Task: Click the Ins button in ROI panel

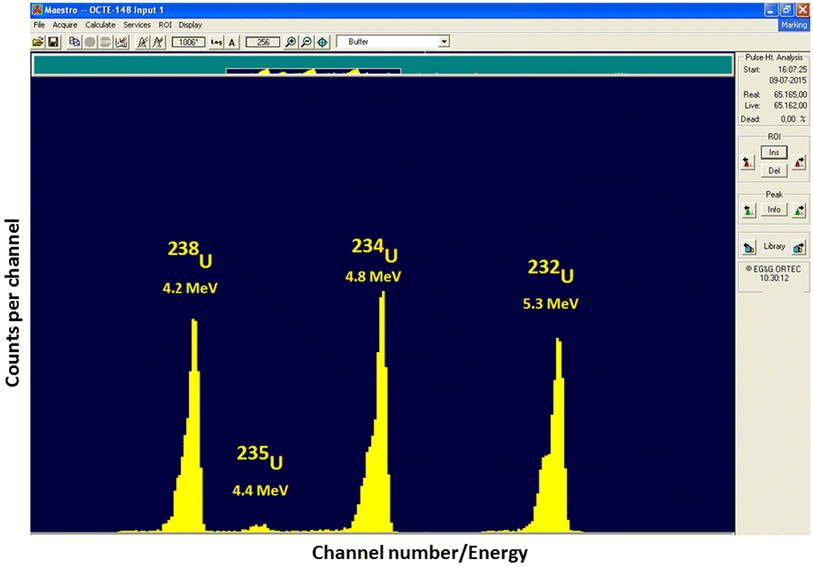Action: 773,152
